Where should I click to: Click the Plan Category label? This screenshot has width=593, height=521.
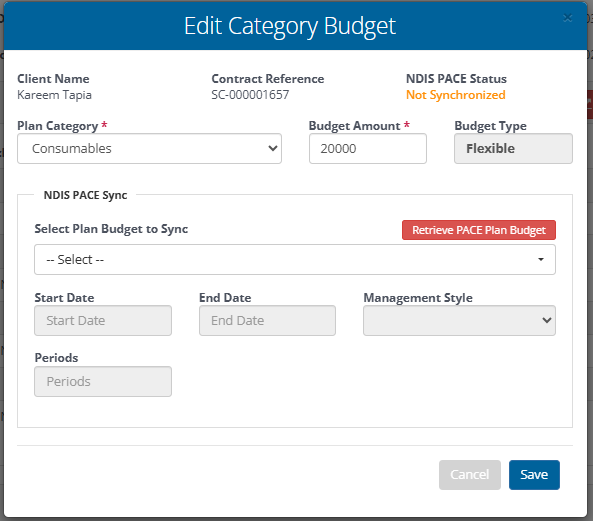(x=58, y=126)
